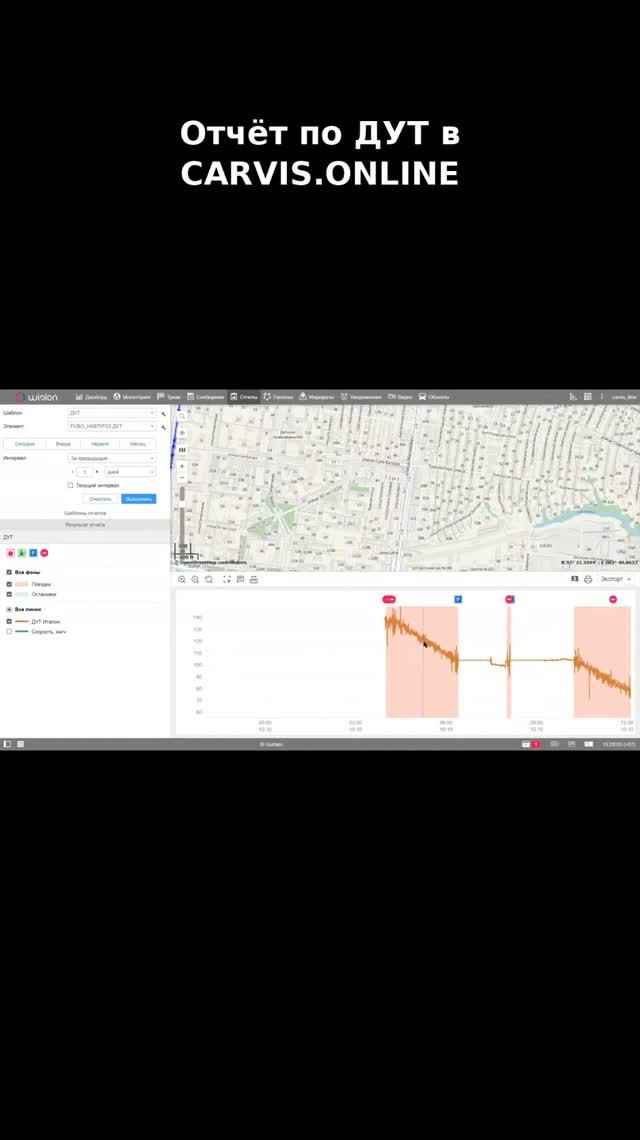
Task: Click the chart zoom-in magnifier icon
Action: (182, 579)
